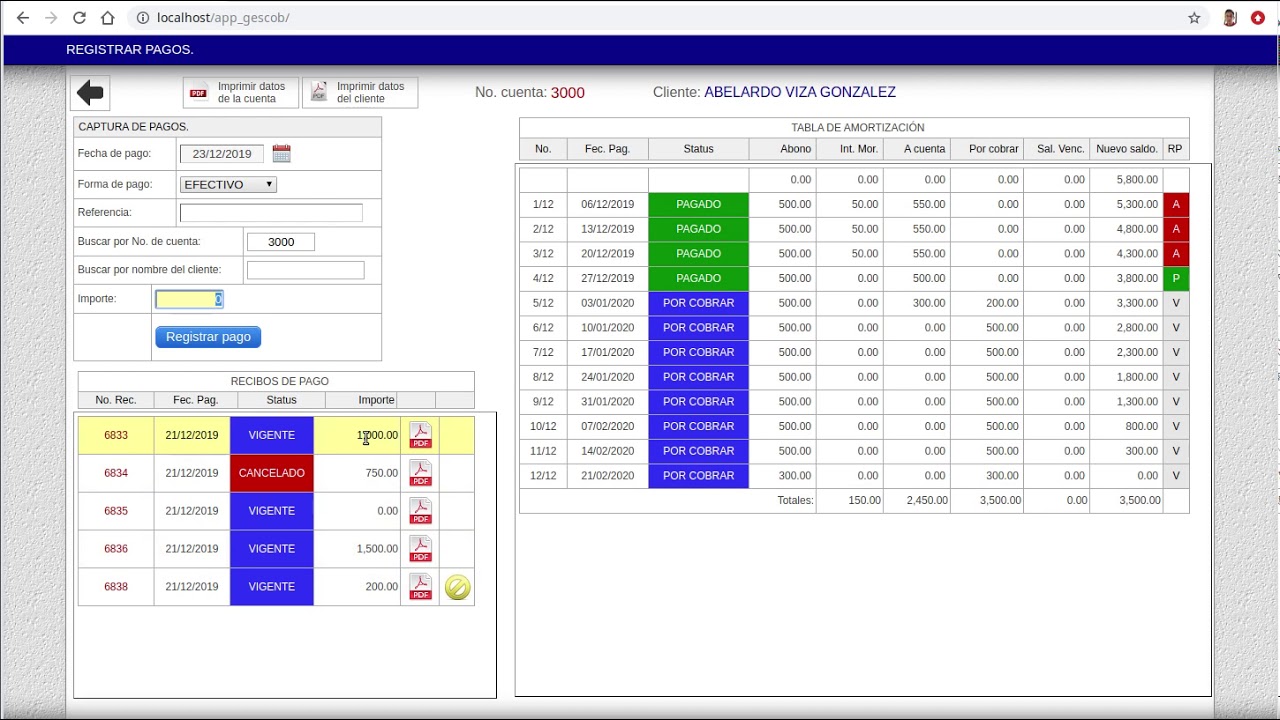Click the Registrar pago button
The height and width of the screenshot is (720, 1280).
point(208,337)
